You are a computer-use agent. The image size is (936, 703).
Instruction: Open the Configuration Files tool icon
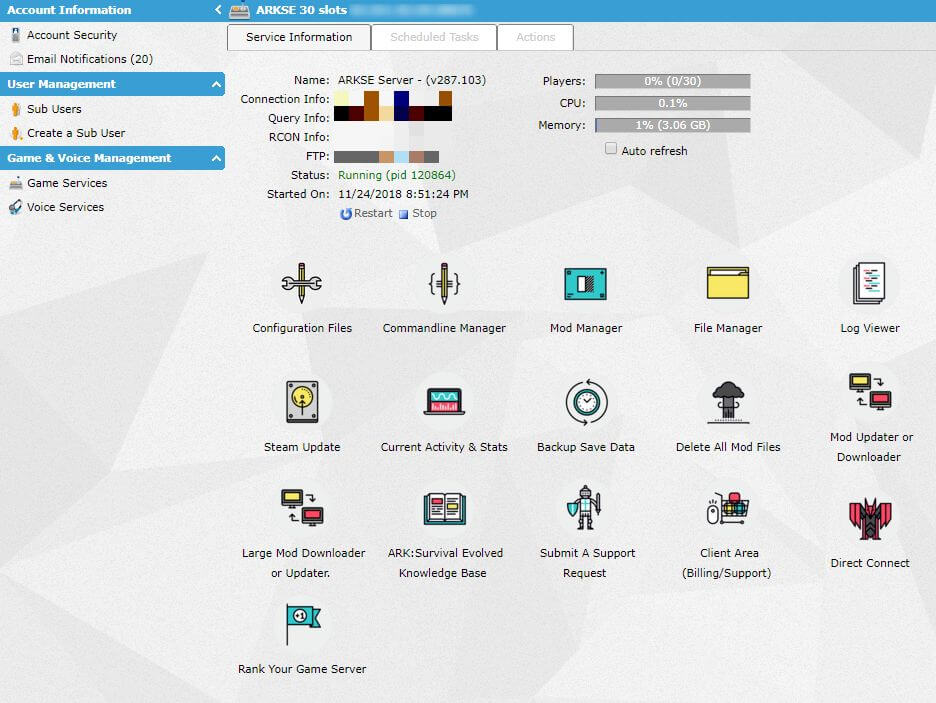[301, 285]
